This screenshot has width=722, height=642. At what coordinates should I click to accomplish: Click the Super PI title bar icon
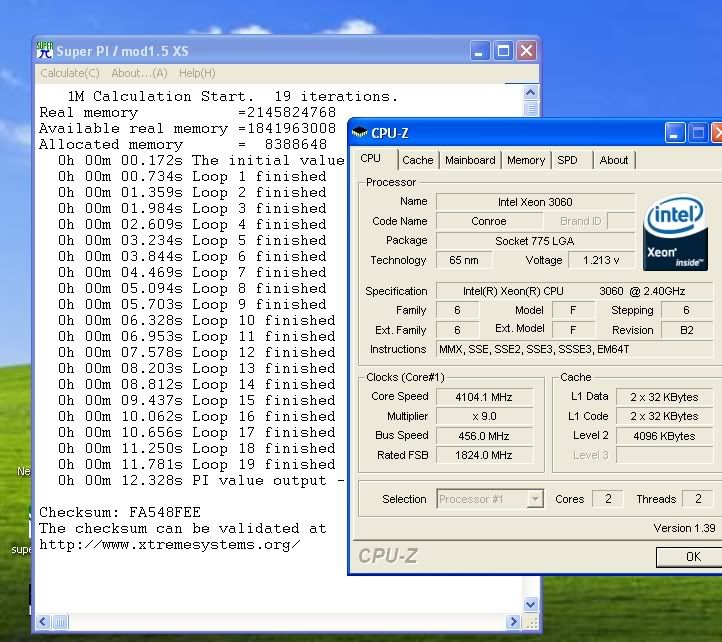pos(45,50)
